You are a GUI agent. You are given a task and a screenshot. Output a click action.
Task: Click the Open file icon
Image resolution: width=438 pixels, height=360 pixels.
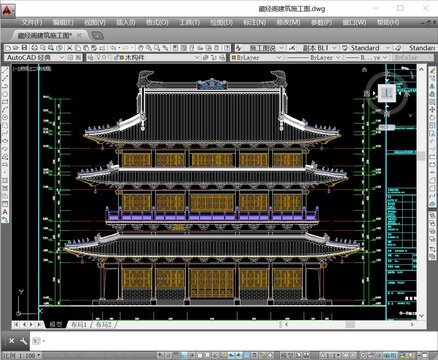[x=16, y=48]
